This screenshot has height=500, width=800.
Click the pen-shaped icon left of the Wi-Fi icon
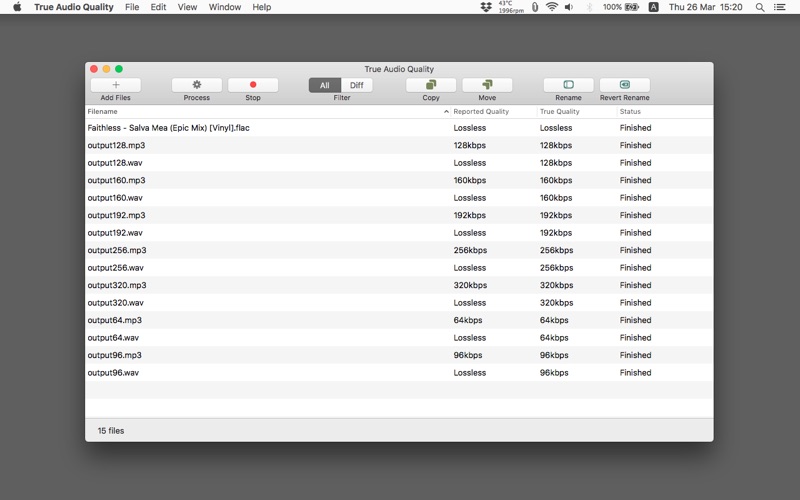click(x=535, y=7)
